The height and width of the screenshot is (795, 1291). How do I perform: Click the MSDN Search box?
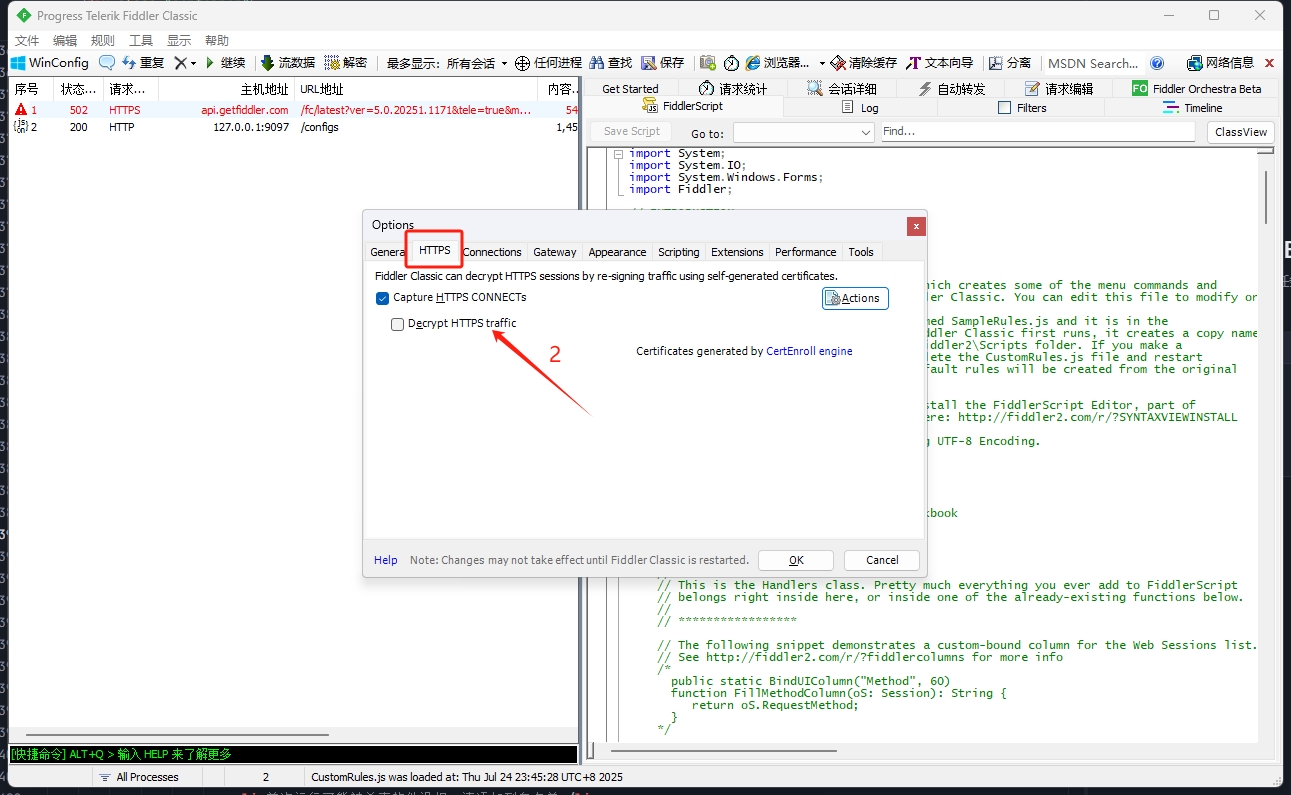point(1092,63)
